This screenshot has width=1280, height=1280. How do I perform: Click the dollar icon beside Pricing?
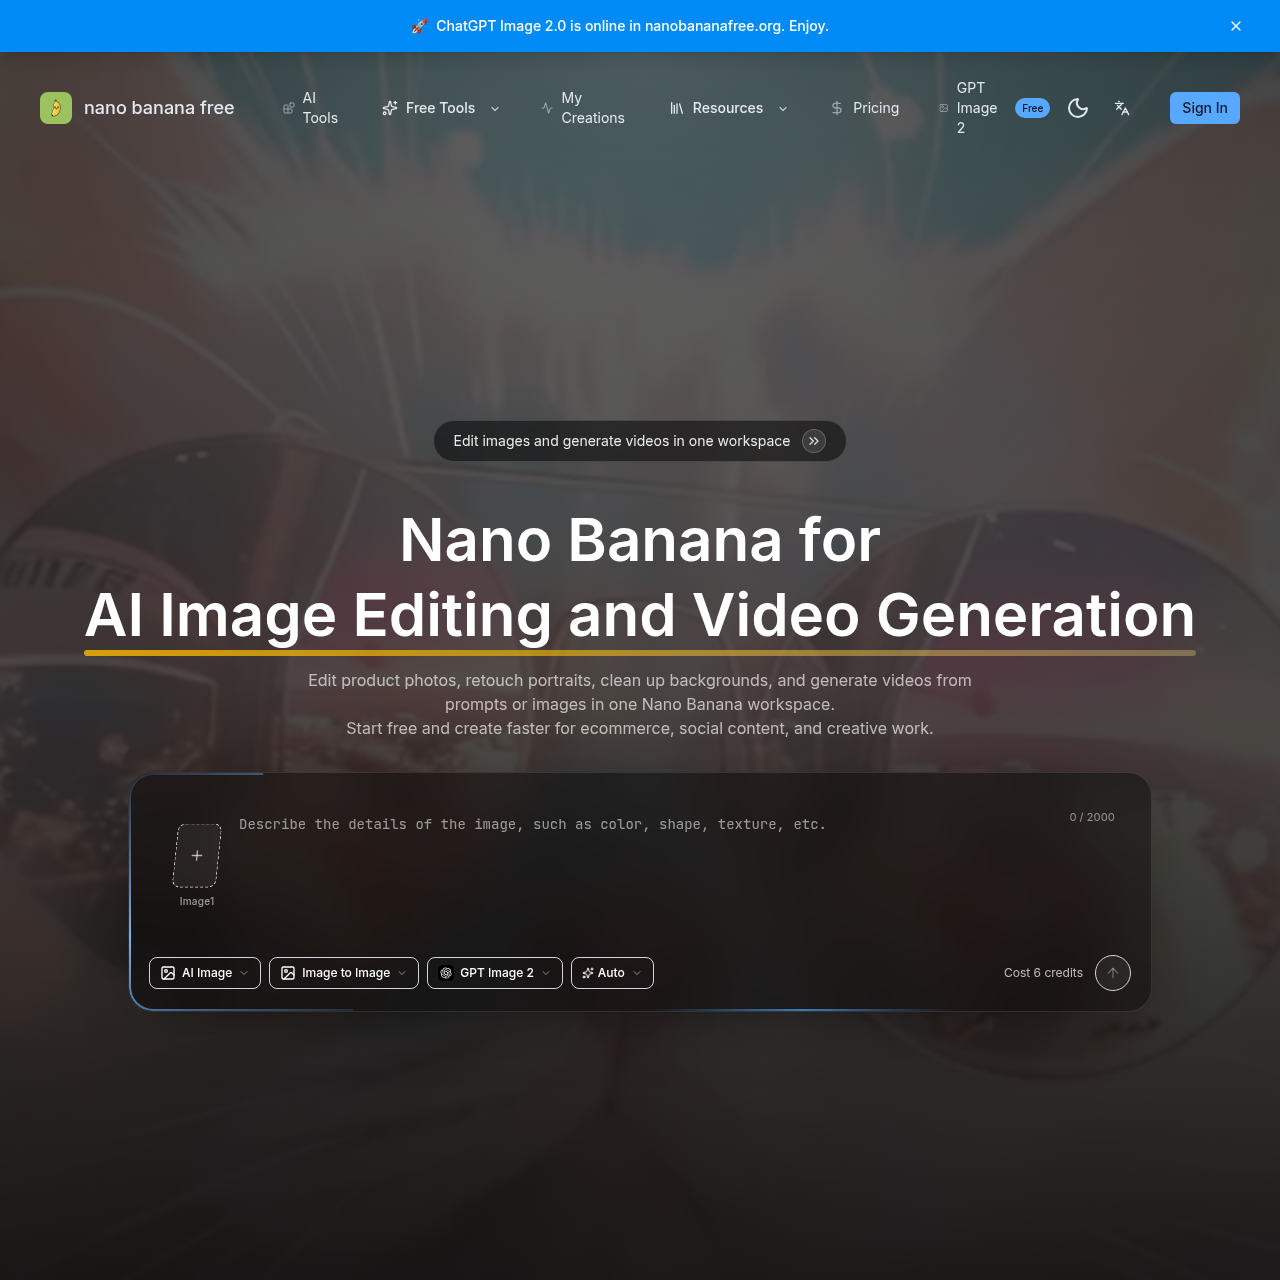pyautogui.click(x=837, y=108)
